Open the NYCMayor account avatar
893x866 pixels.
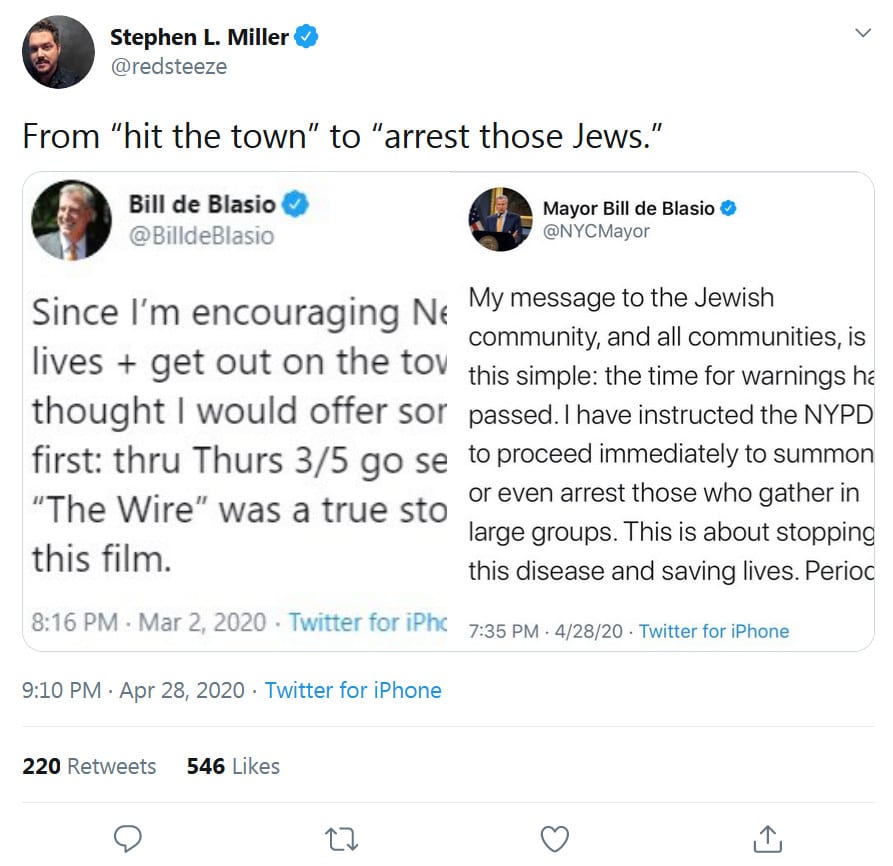click(x=500, y=219)
